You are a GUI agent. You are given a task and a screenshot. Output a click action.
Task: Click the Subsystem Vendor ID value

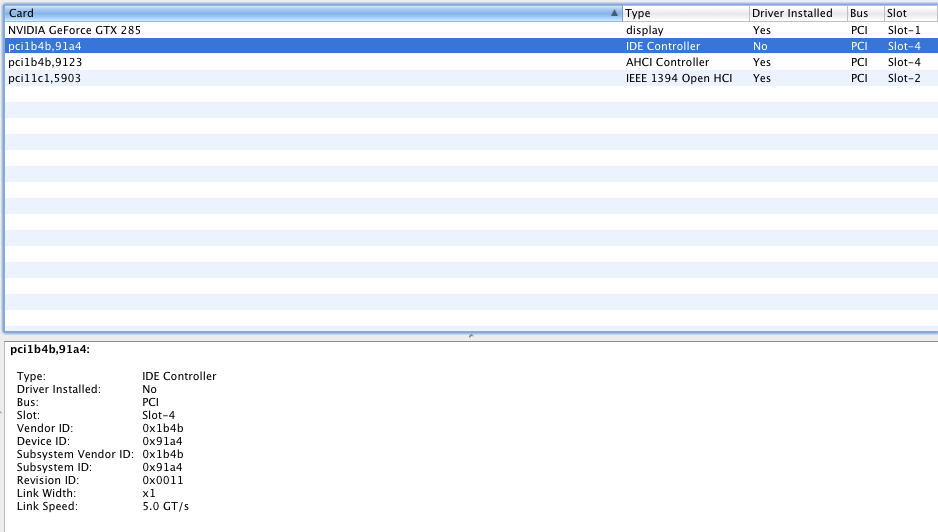pos(163,455)
